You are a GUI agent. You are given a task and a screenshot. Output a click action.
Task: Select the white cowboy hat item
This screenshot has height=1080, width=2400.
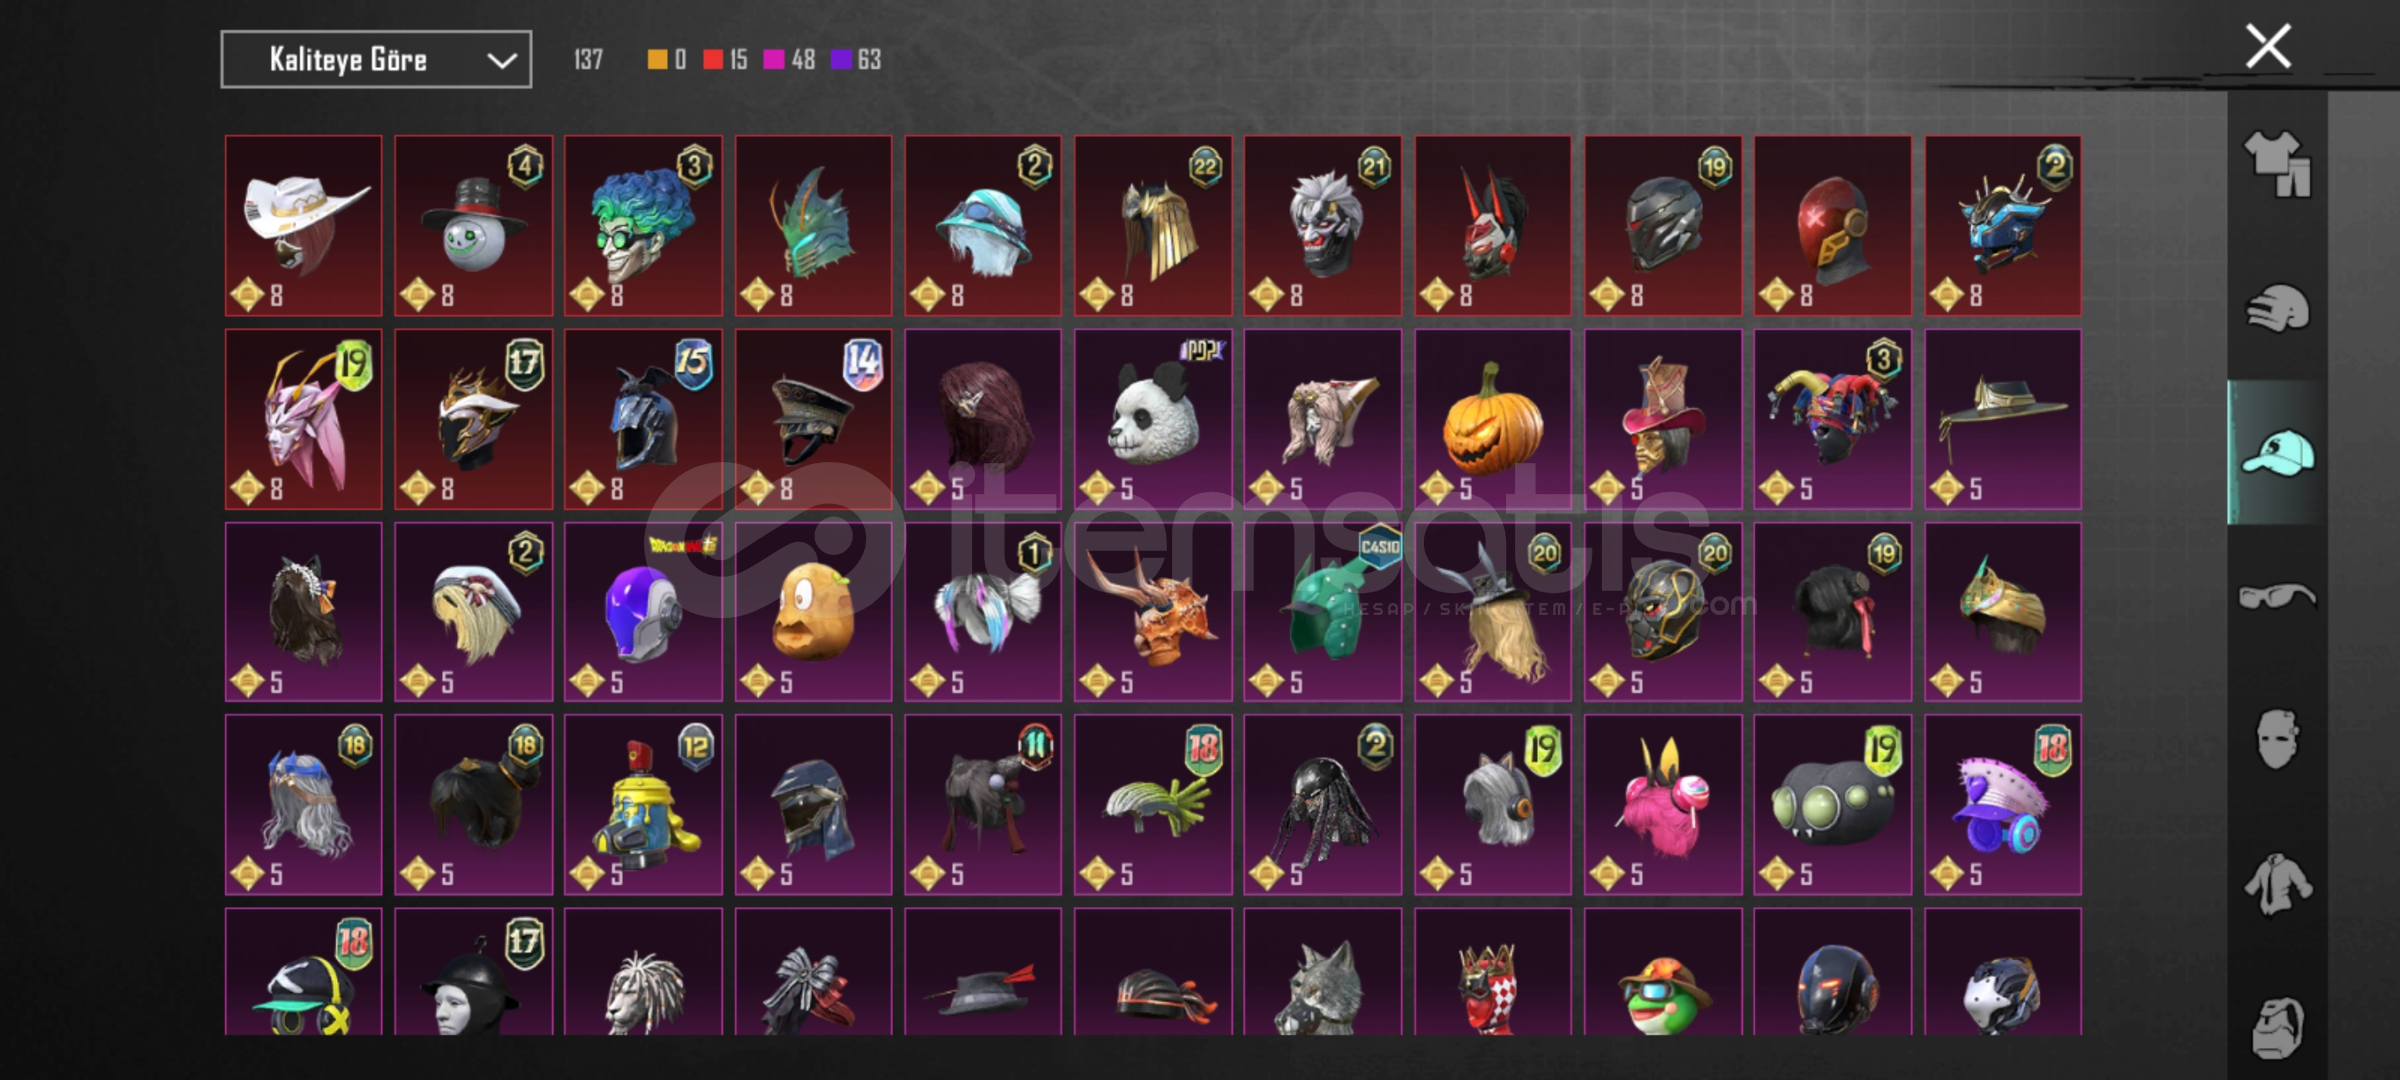click(x=304, y=226)
